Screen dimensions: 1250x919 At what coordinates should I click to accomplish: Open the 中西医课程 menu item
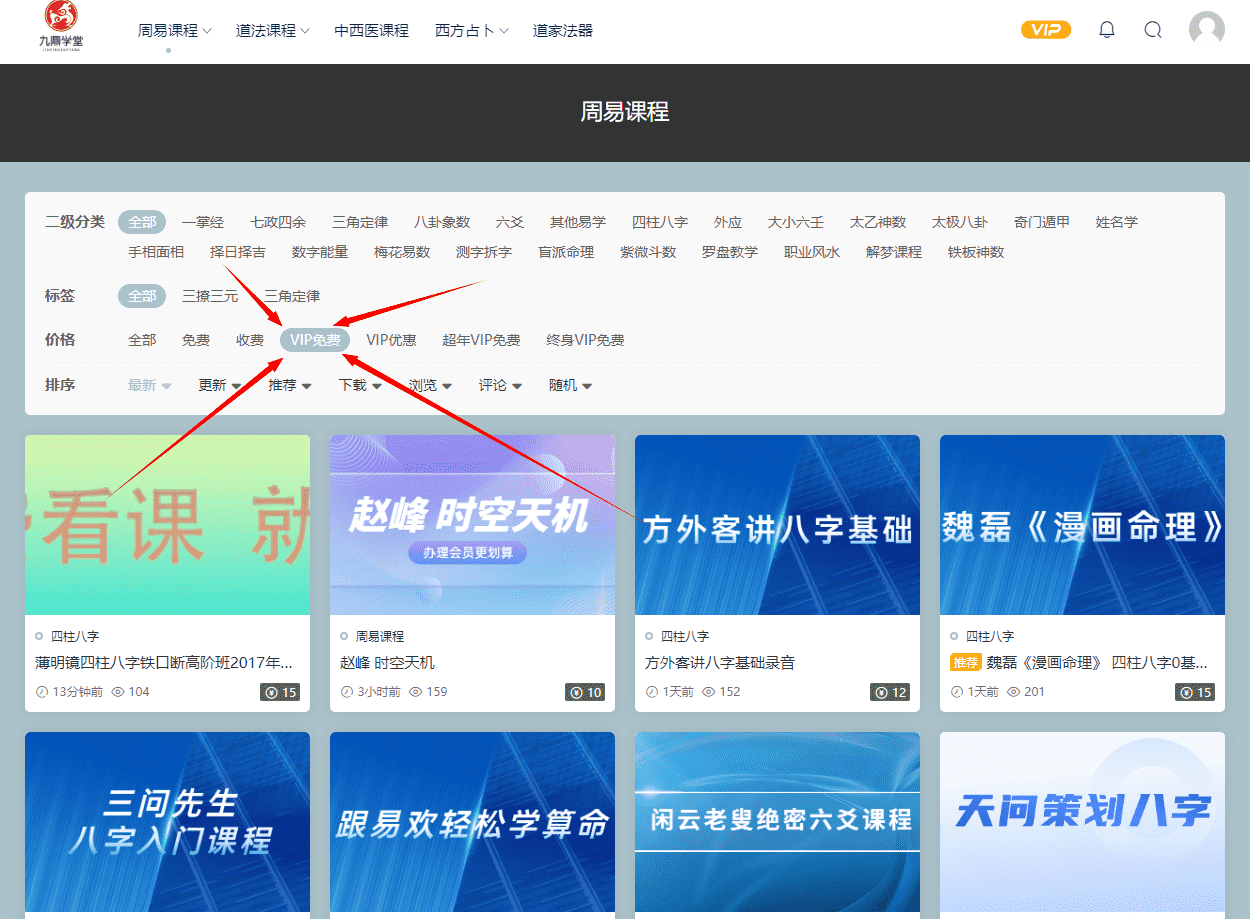point(371,31)
